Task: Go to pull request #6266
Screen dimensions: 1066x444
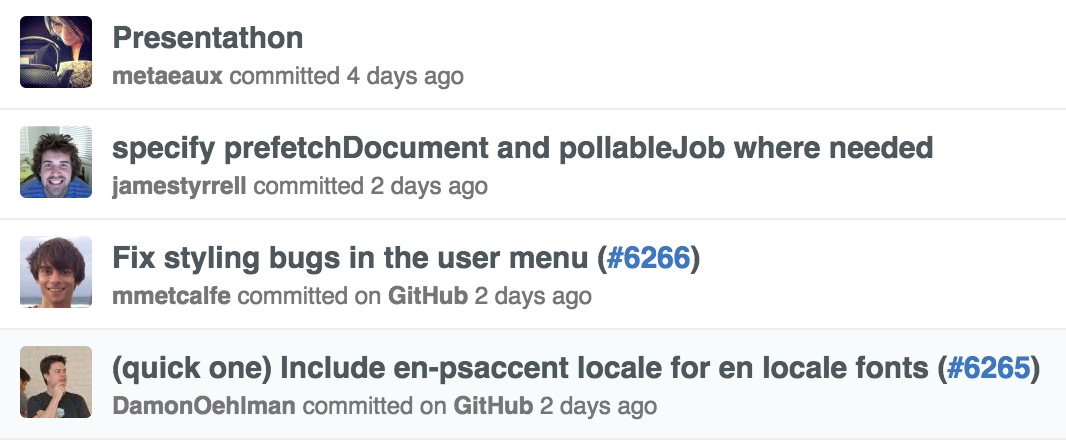Action: pos(648,258)
